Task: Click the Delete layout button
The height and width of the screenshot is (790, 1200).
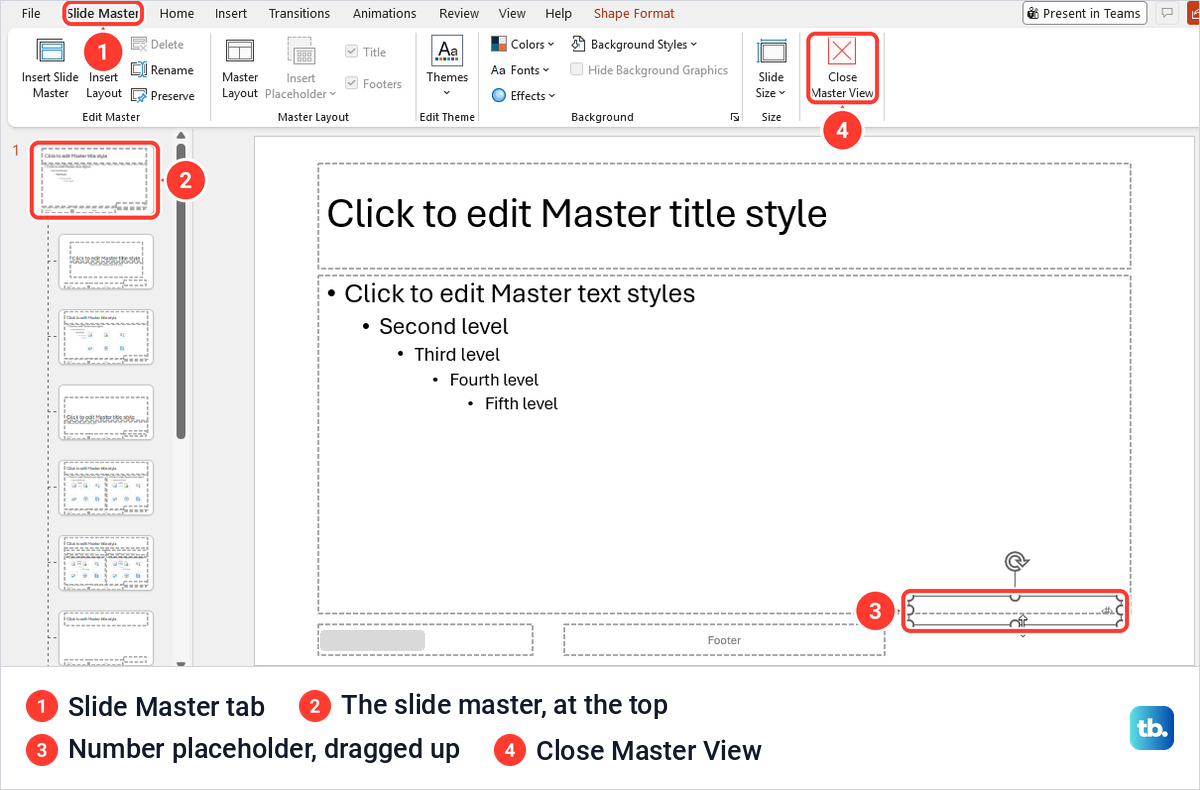Action: [x=157, y=44]
